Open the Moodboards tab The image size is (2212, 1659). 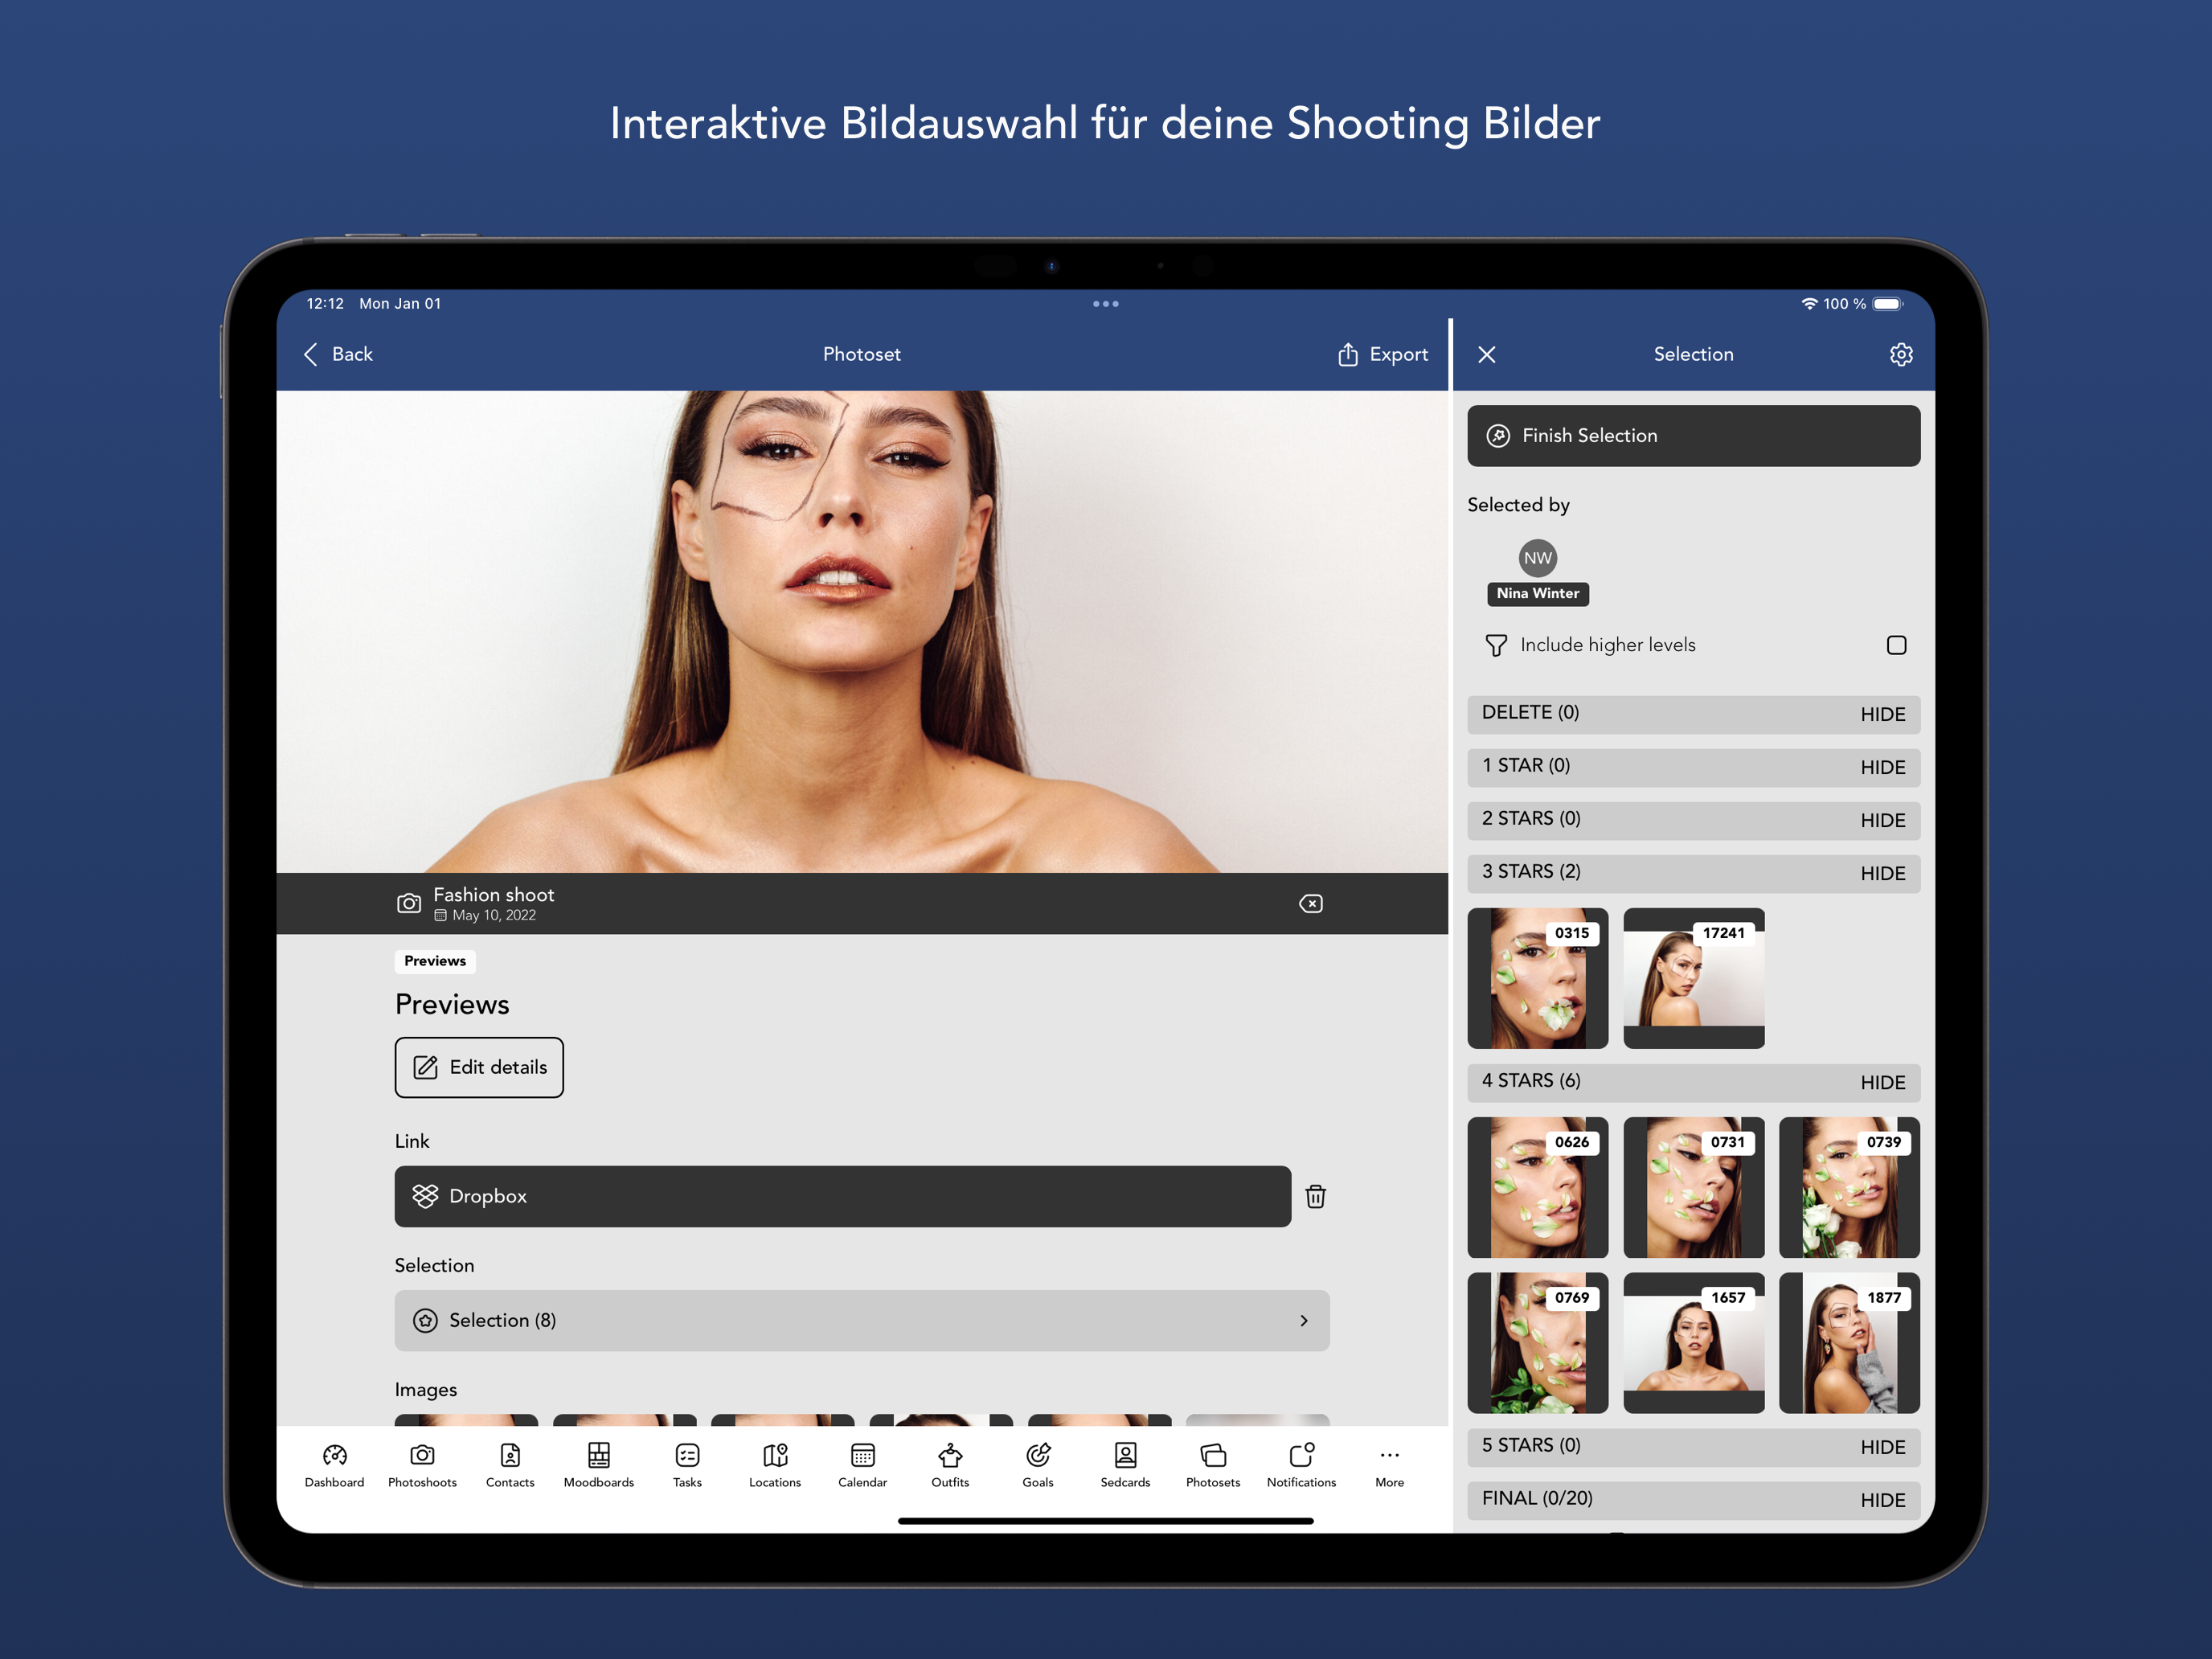click(598, 1465)
